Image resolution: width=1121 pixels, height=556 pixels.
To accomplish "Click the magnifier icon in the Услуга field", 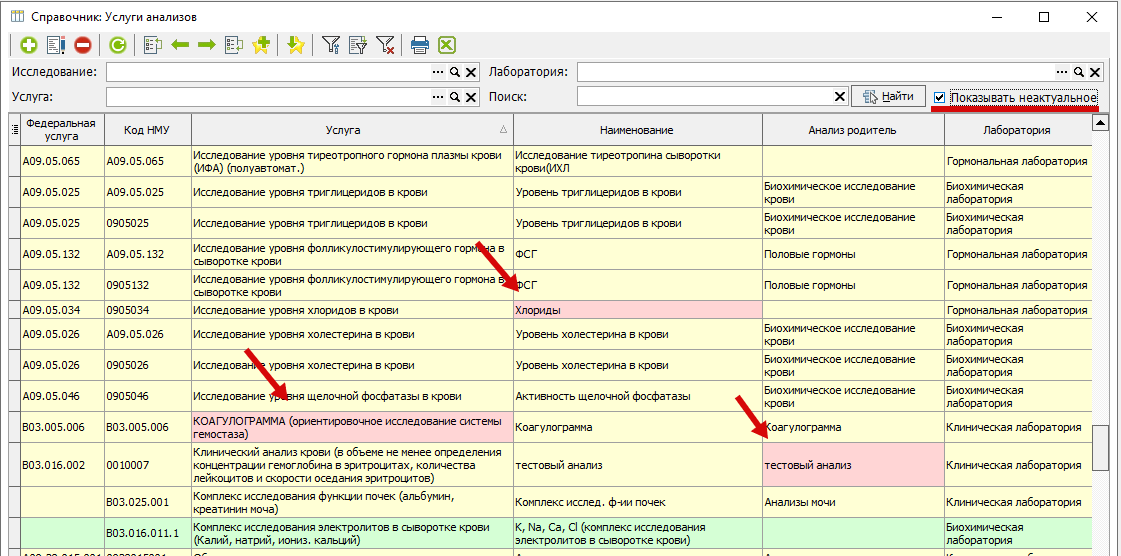I will pyautogui.click(x=454, y=96).
